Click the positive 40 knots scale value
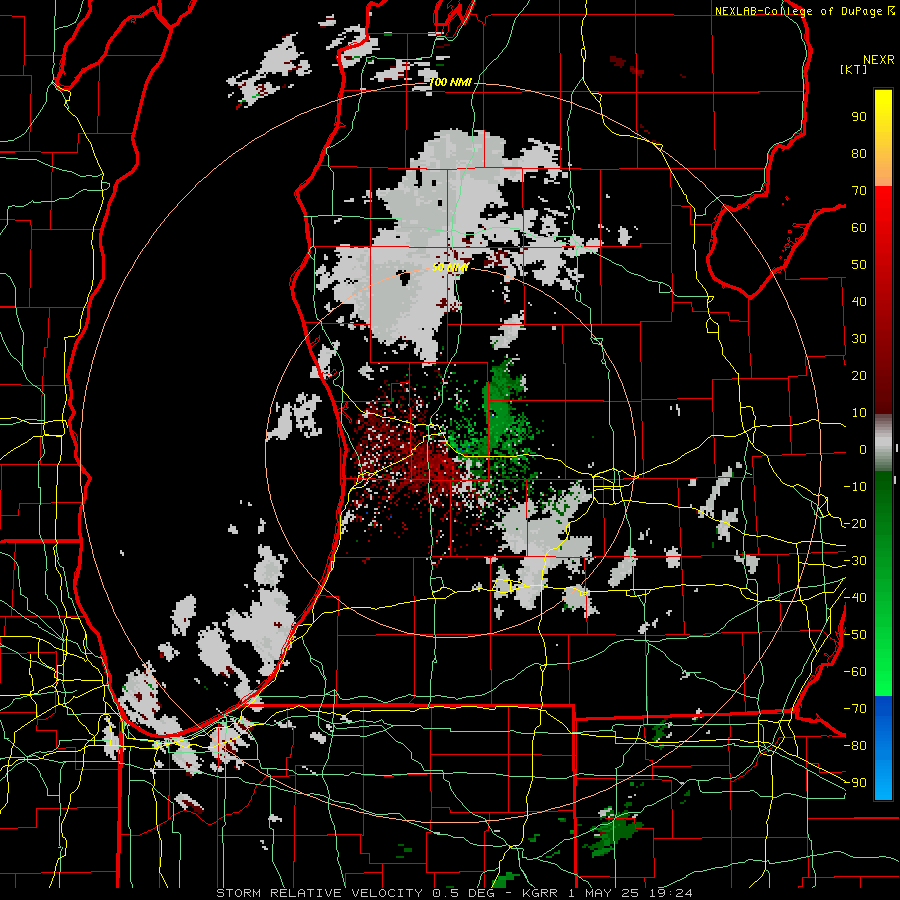This screenshot has width=900, height=900. 859,301
